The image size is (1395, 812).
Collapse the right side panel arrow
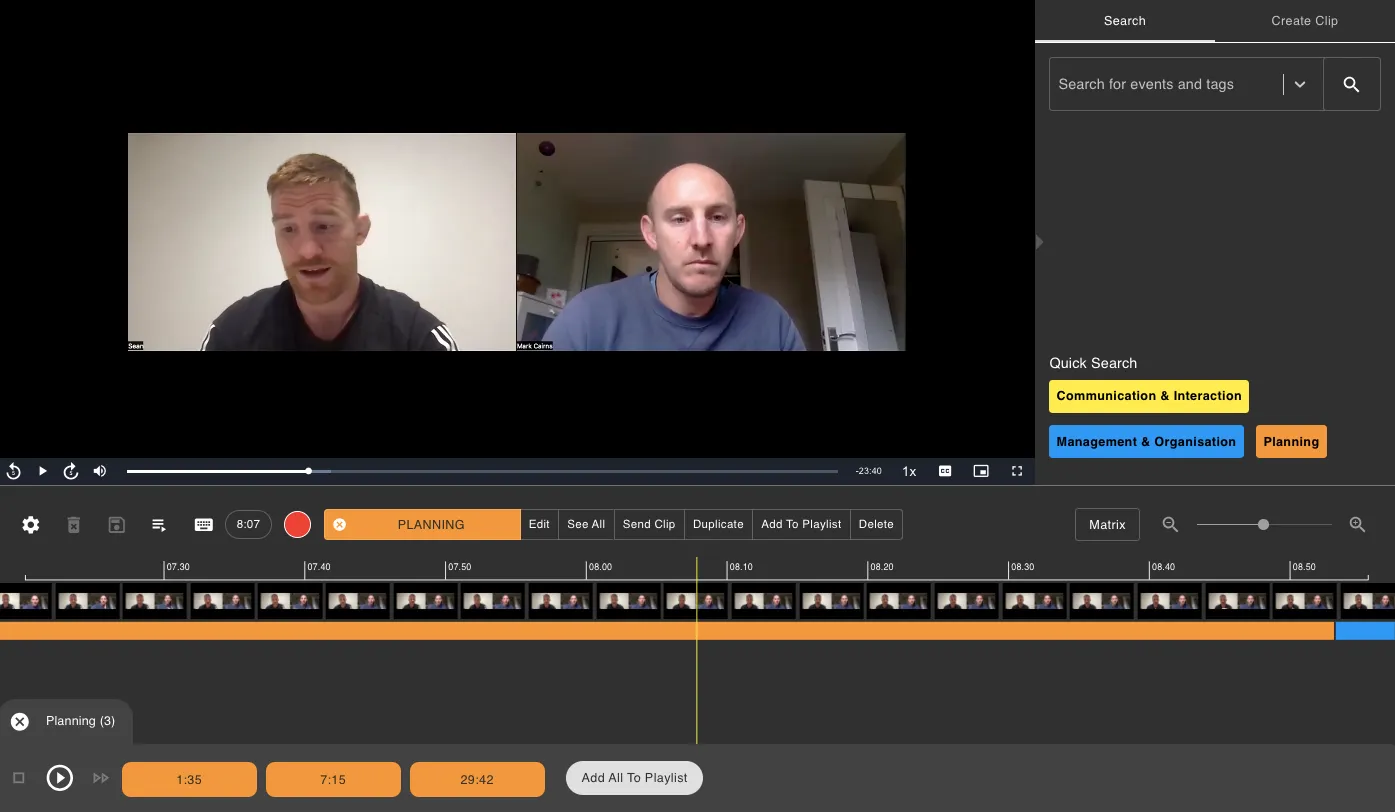click(1040, 242)
